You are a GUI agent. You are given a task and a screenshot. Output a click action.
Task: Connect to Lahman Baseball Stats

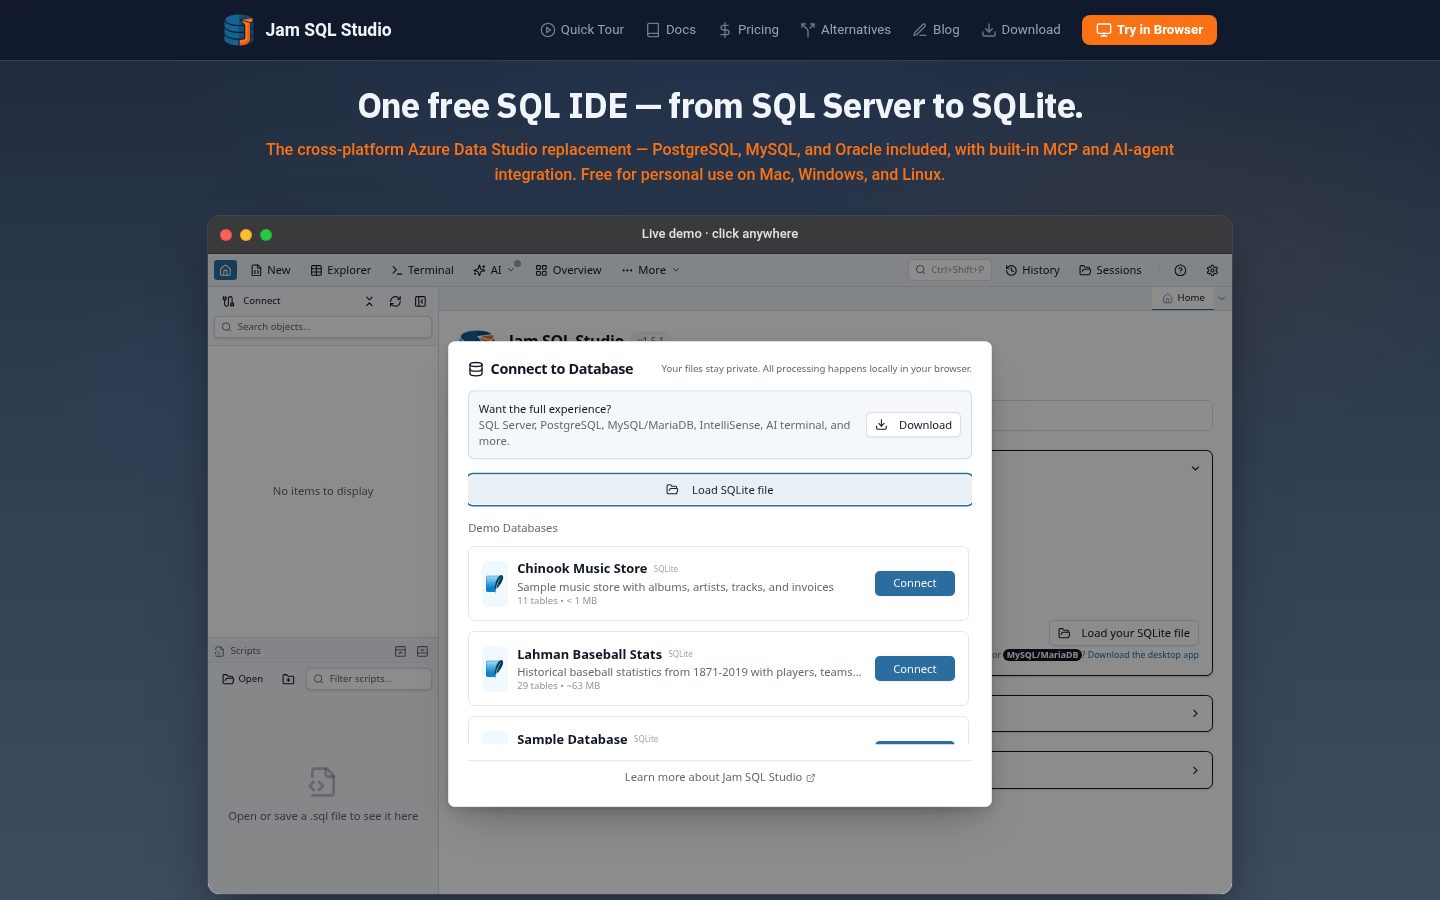(915, 669)
